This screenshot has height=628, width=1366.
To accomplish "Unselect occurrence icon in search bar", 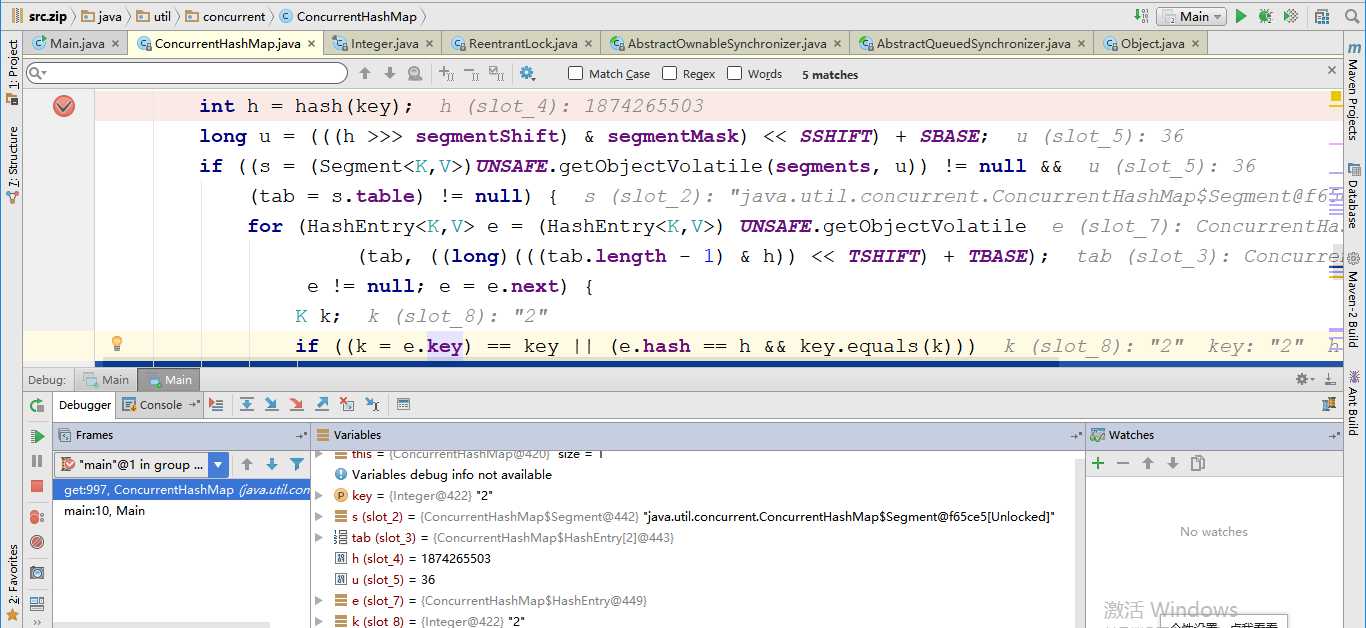I will click(x=472, y=73).
